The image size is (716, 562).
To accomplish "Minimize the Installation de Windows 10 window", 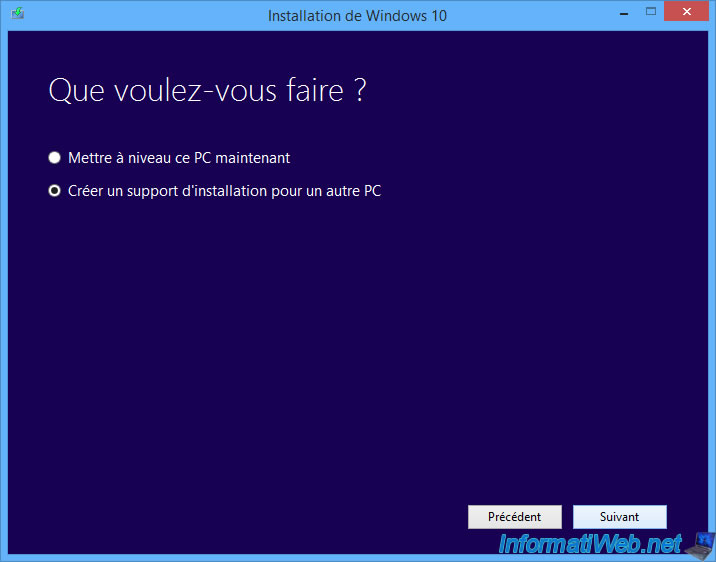I will coord(621,13).
